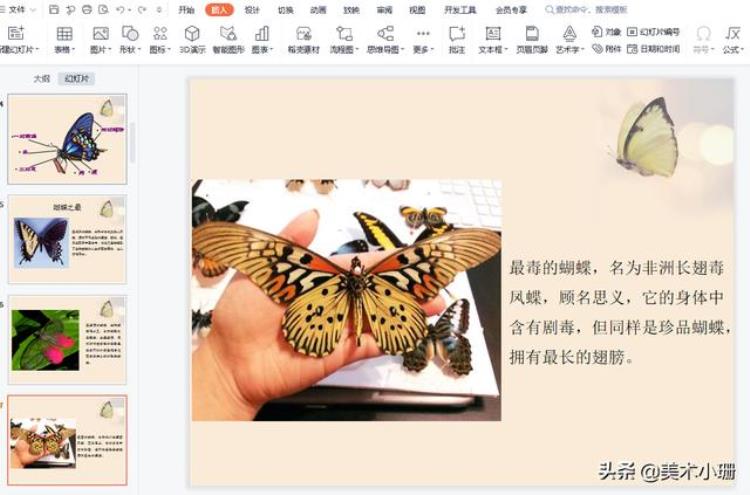The height and width of the screenshot is (495, 750).
Task: Insert 幻灯片编号 slide number
Action: (x=654, y=31)
